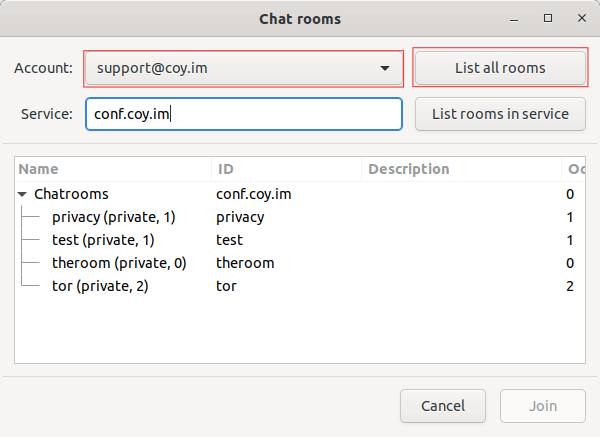Click the Occupants column header
The height and width of the screenshot is (437, 600).
(x=576, y=170)
